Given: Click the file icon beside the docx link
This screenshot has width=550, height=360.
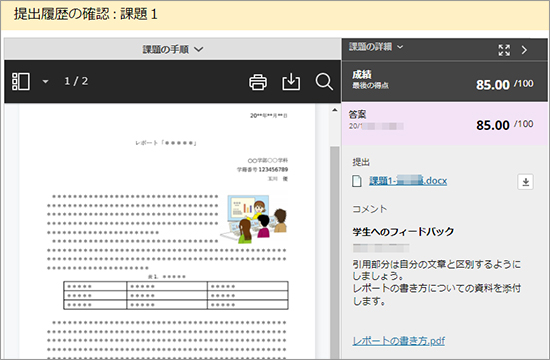Looking at the screenshot, I should coord(357,181).
